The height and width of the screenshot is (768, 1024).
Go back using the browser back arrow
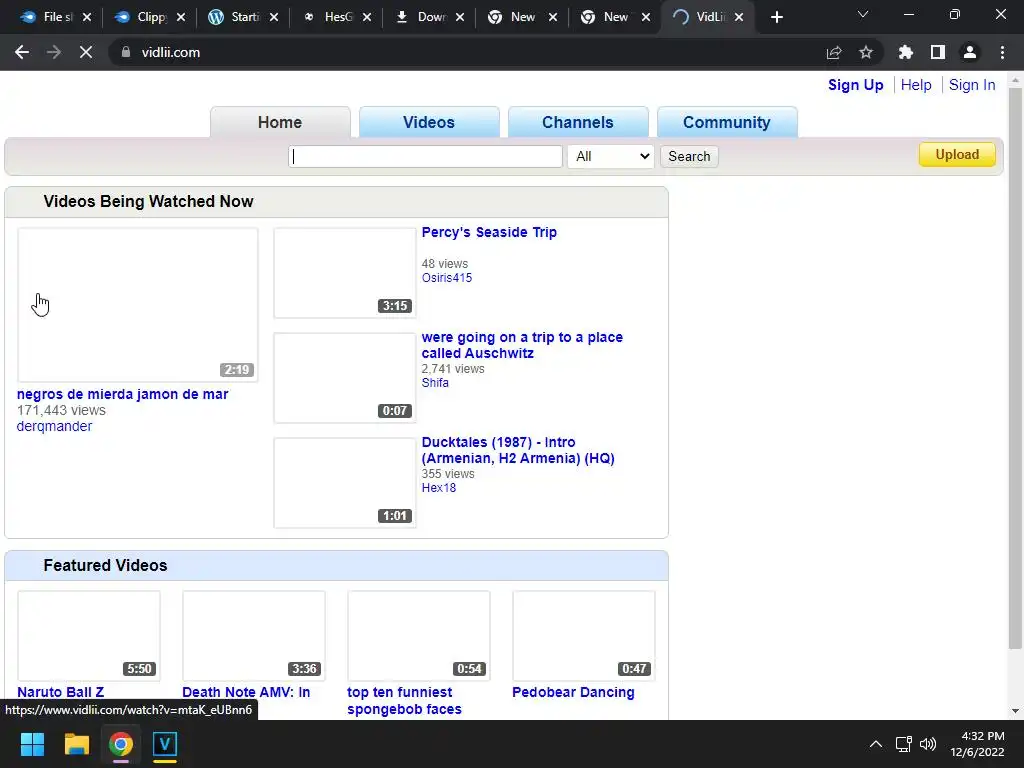click(22, 52)
